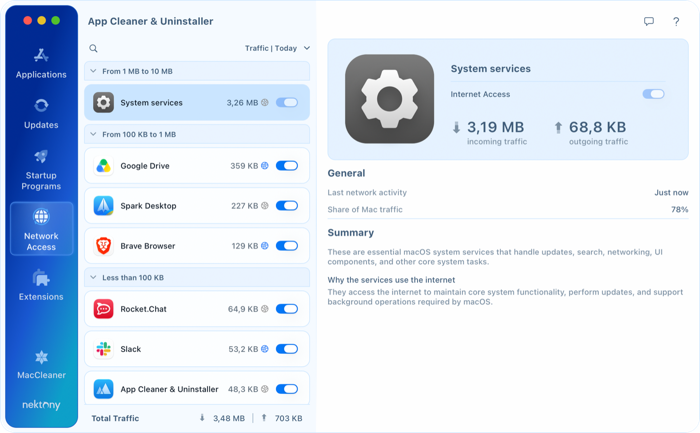The height and width of the screenshot is (433, 700).
Task: Open the Traffic | Today sort dropdown
Action: 277,48
